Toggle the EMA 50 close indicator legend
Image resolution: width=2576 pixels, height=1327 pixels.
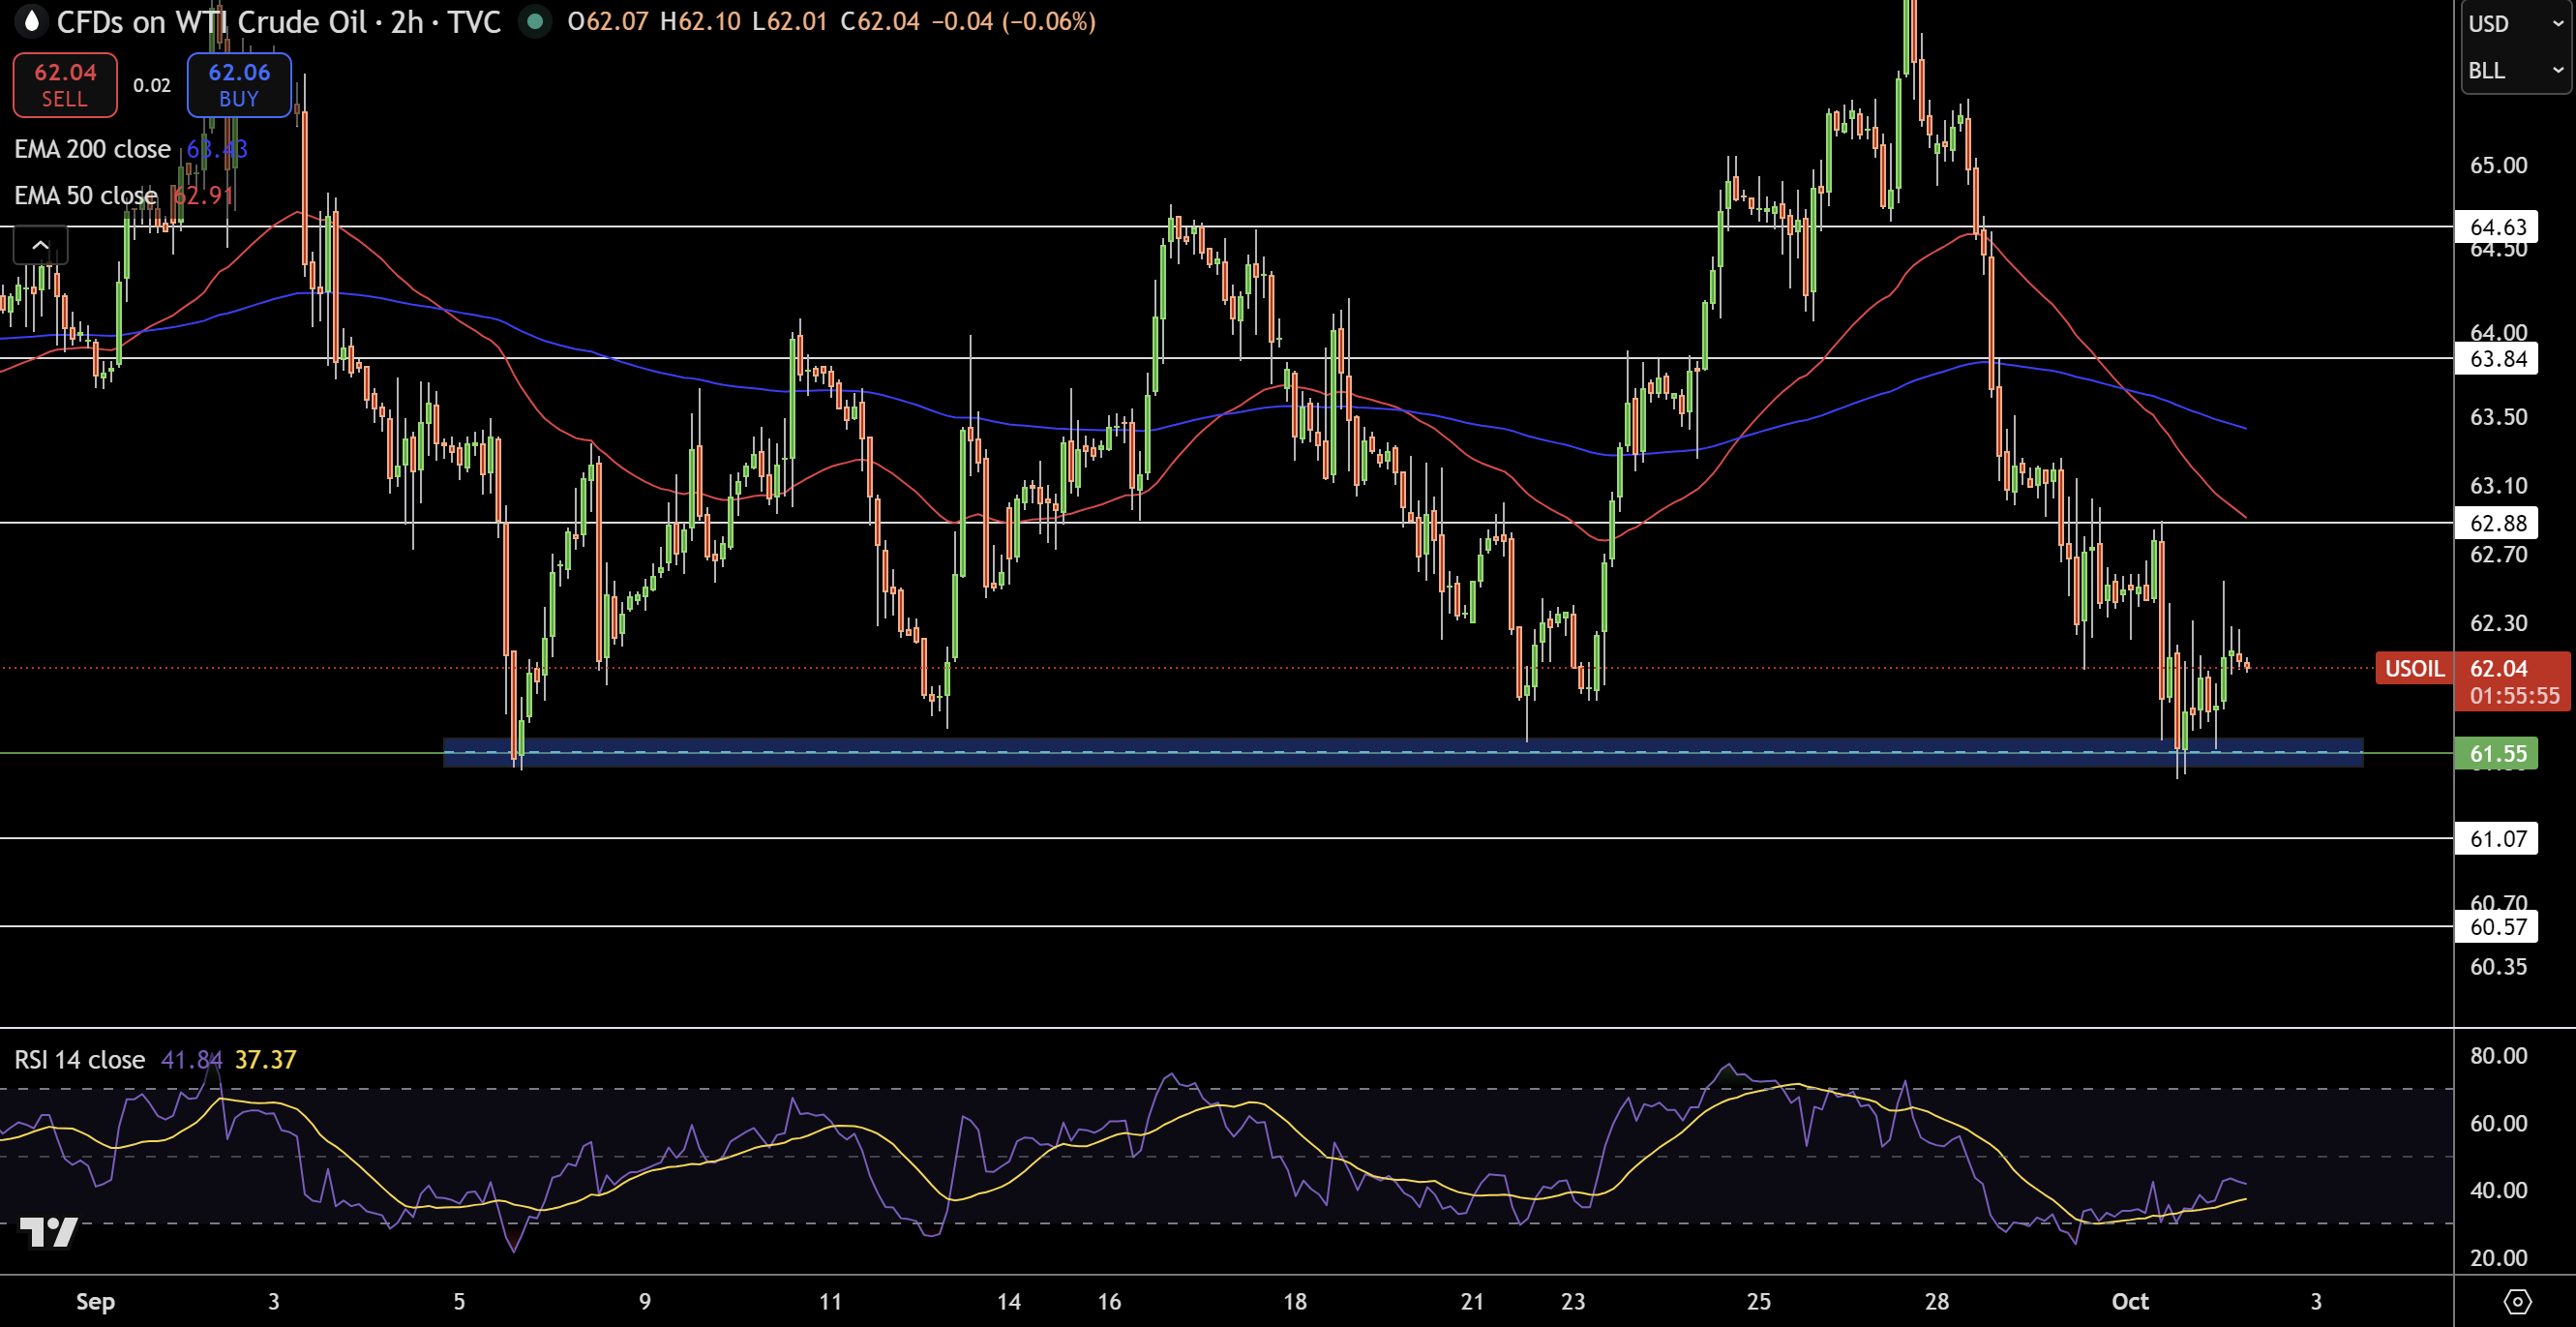pos(86,195)
